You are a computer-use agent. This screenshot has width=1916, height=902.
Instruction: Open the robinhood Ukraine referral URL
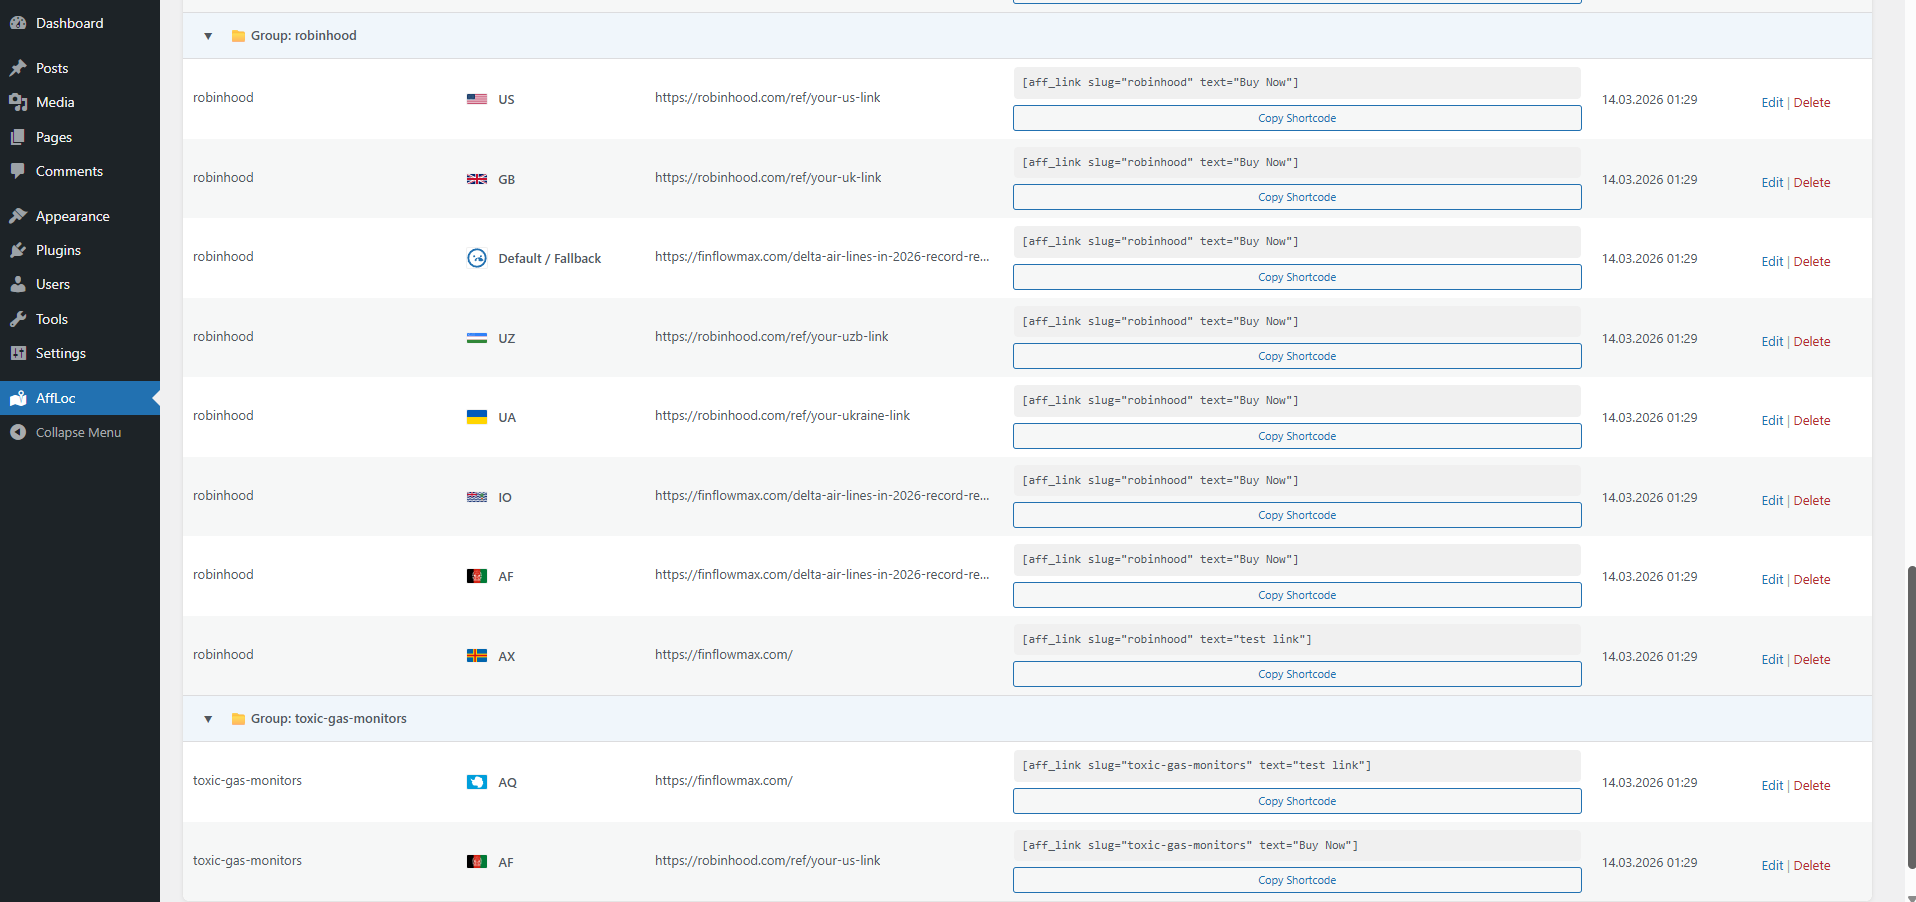point(782,415)
